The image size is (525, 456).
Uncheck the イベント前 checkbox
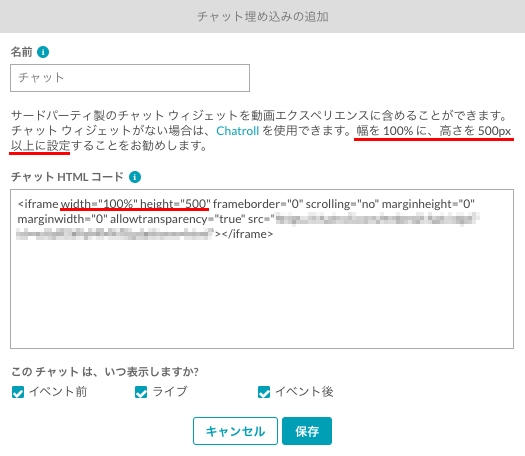[18, 392]
